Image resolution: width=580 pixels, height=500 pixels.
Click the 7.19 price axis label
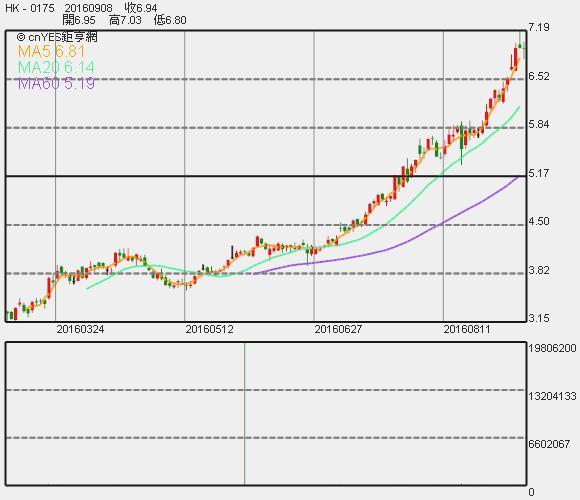pyautogui.click(x=539, y=27)
